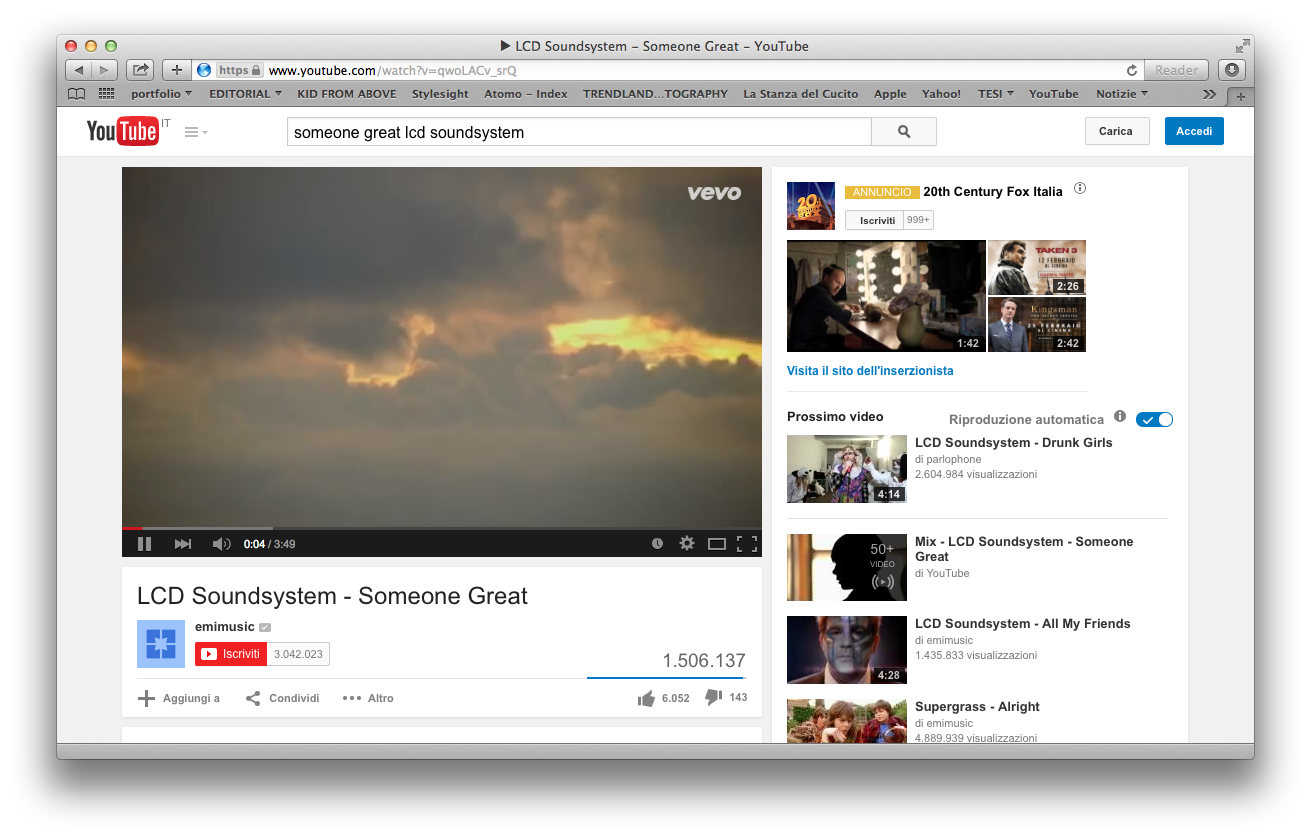Skip to the next video
The height and width of the screenshot is (838, 1311).
coord(183,544)
